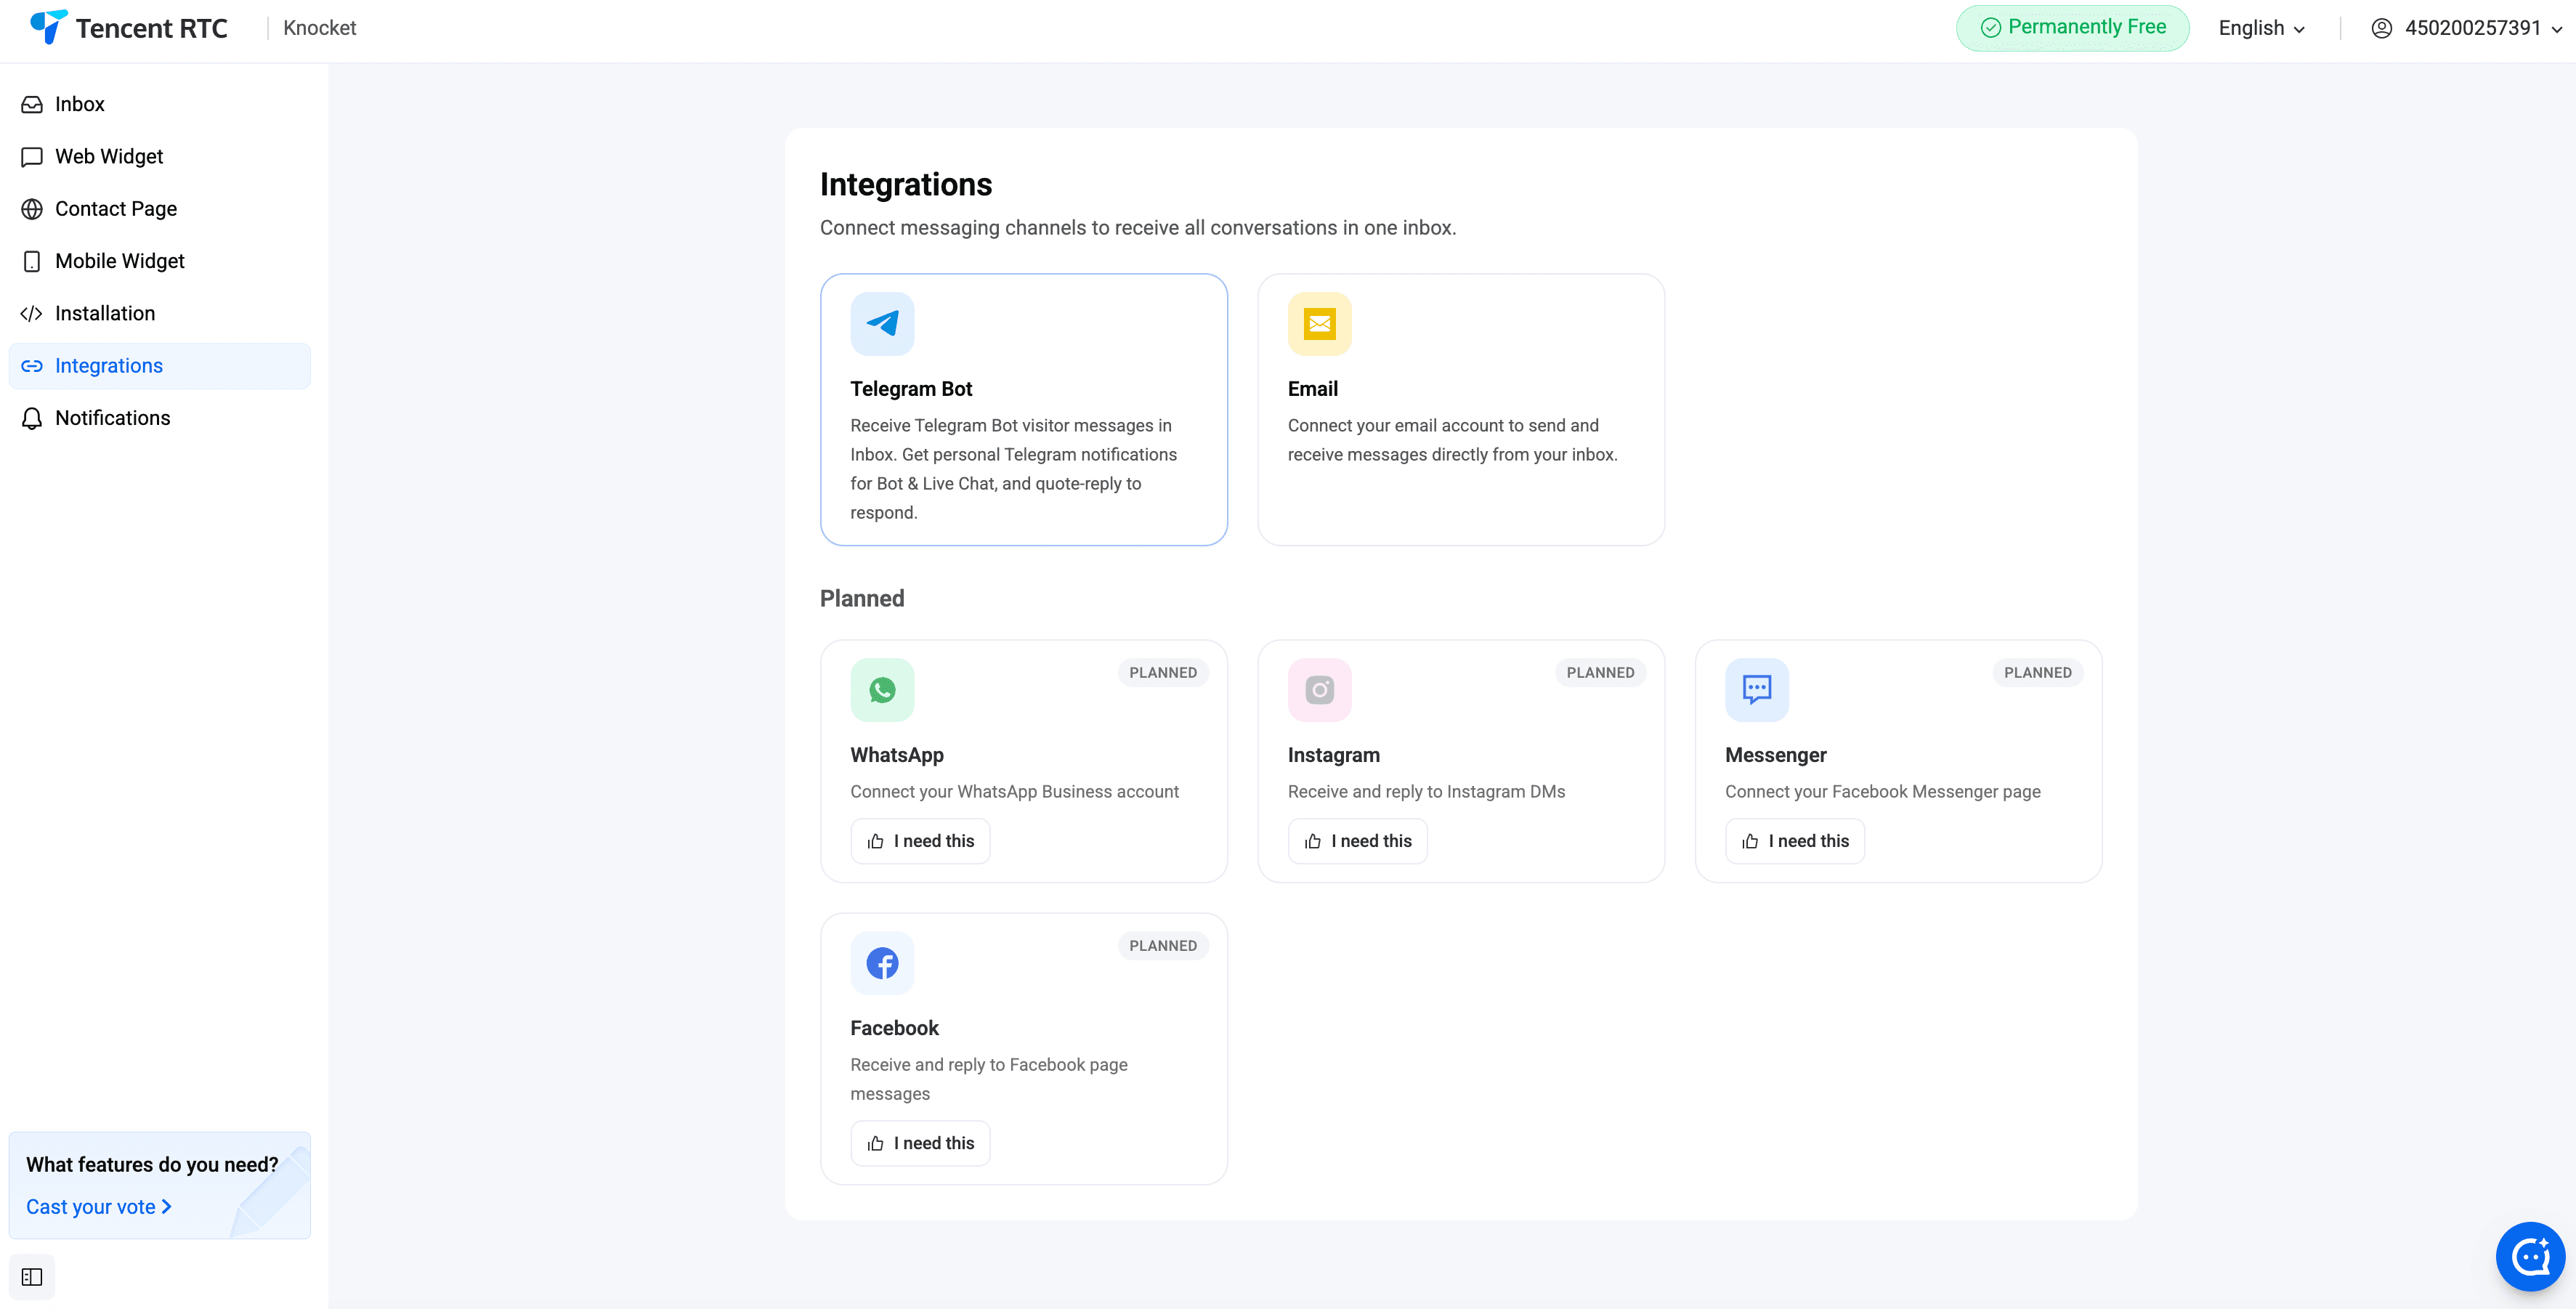
Task: Click the Web Widget chat bubble icon
Action: [x=32, y=157]
